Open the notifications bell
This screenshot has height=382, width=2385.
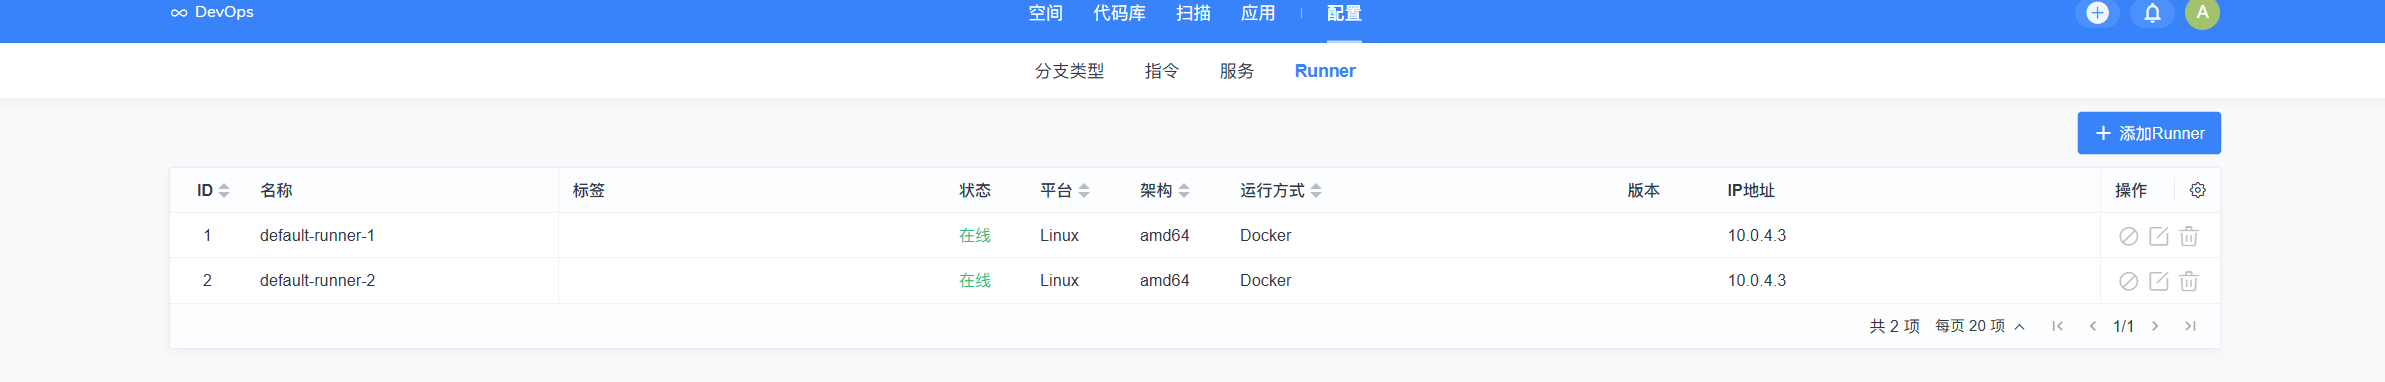click(2152, 13)
